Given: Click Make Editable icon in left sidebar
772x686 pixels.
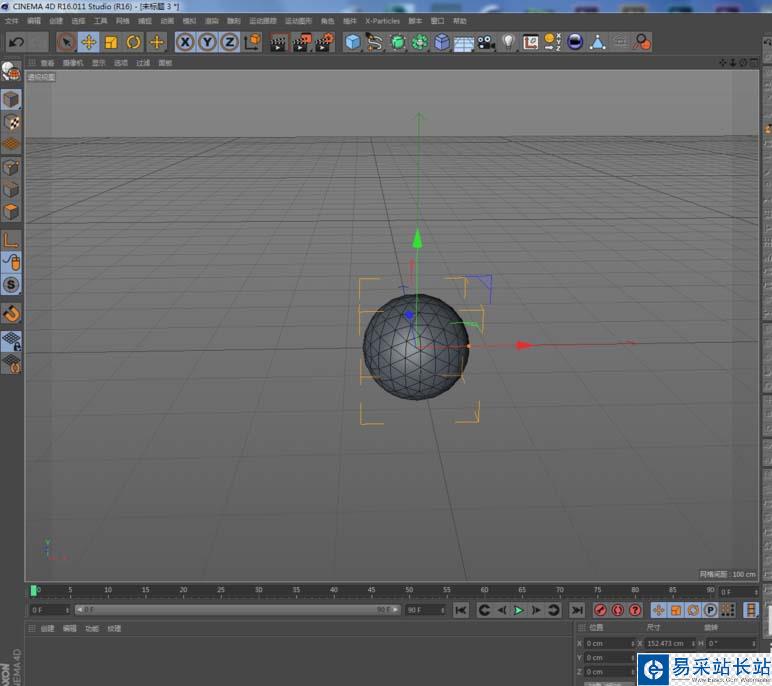Looking at the screenshot, I should coord(11,71).
